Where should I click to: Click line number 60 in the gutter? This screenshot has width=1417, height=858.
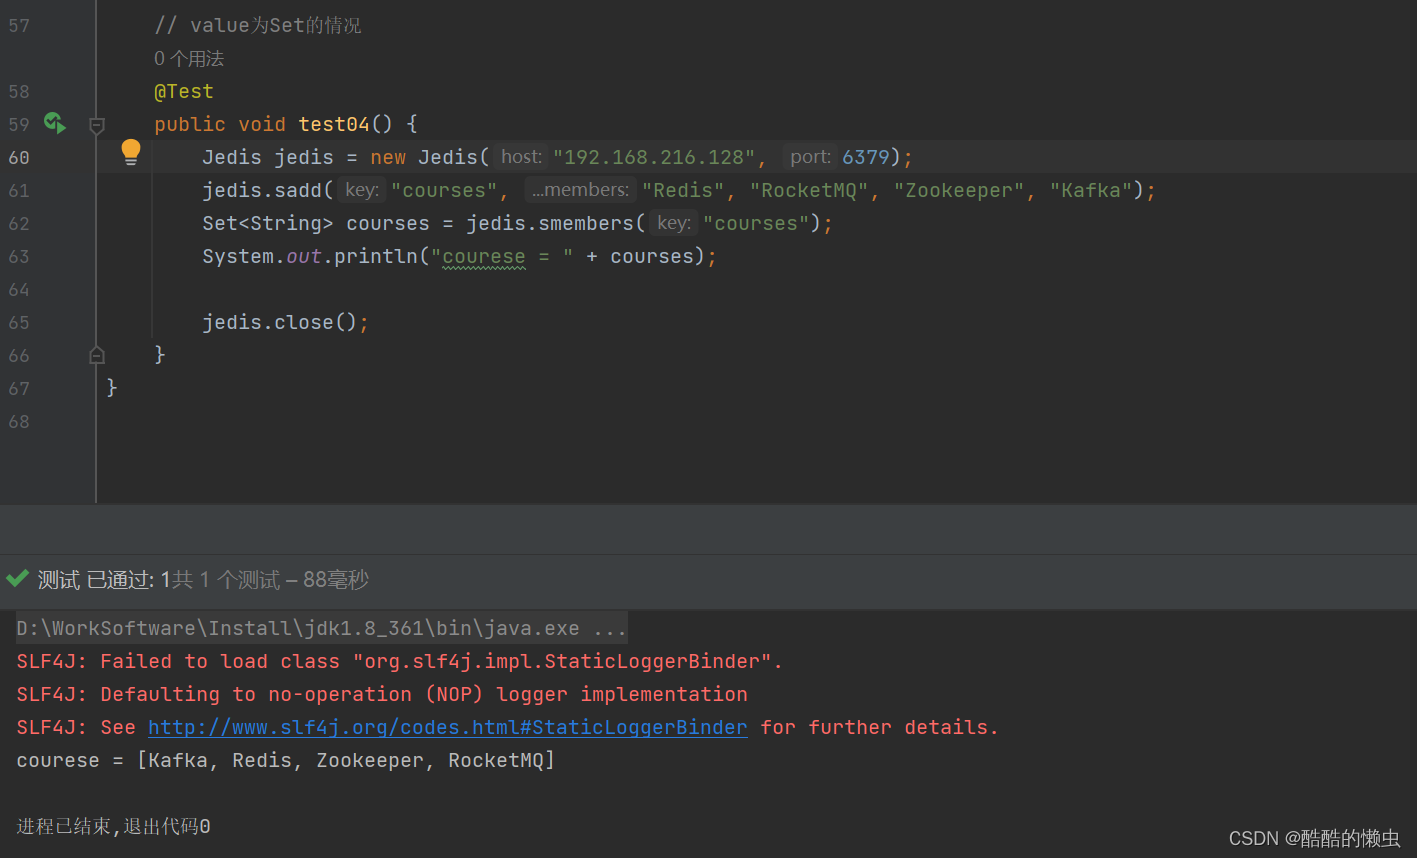(x=19, y=157)
